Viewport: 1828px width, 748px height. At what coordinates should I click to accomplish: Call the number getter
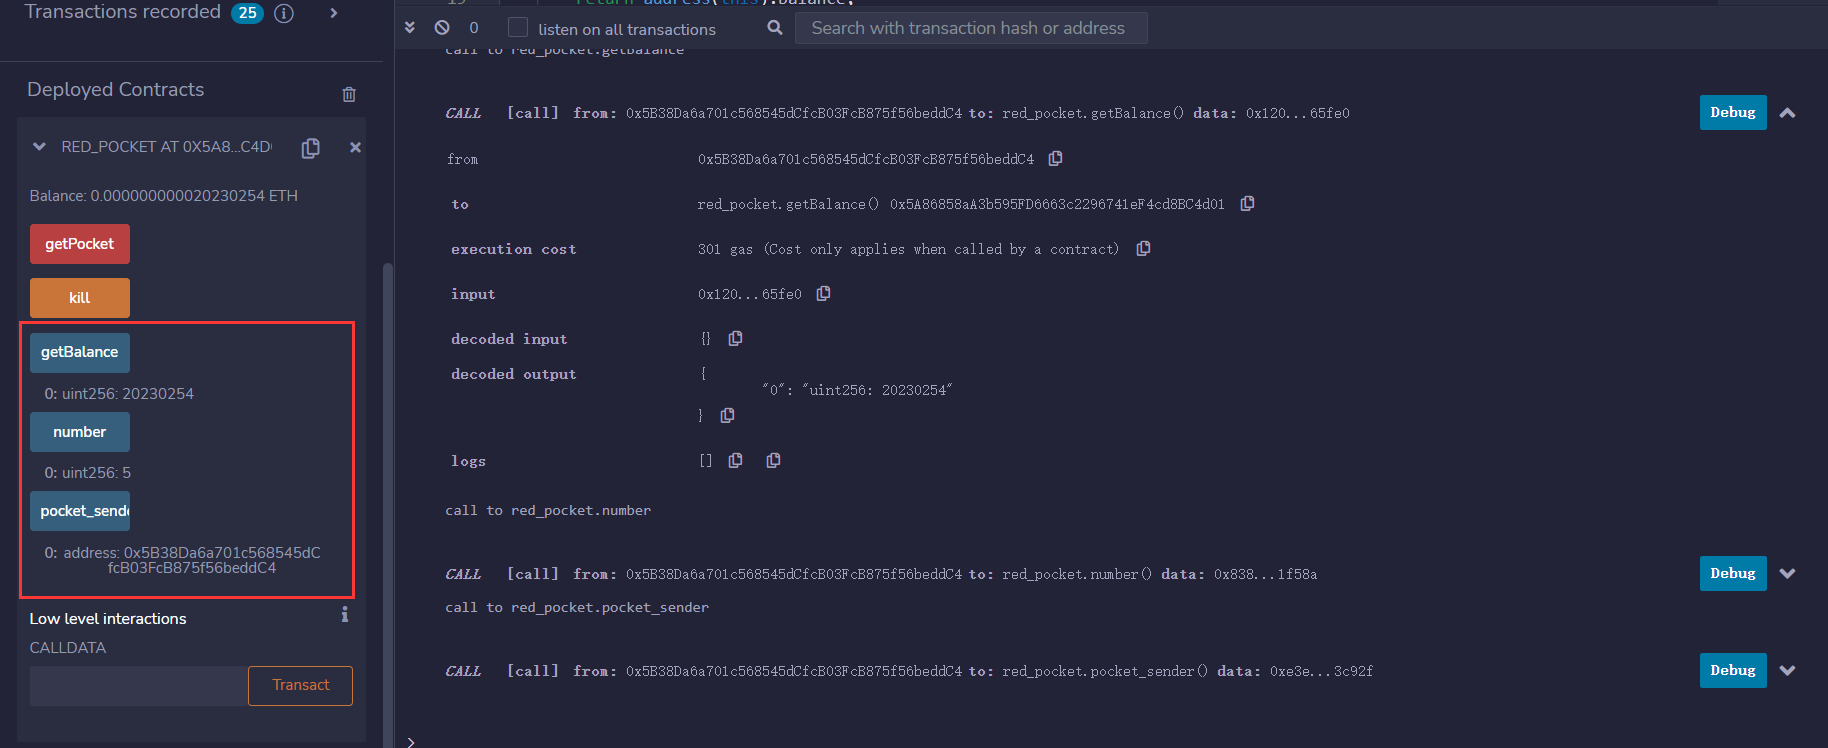coord(80,432)
